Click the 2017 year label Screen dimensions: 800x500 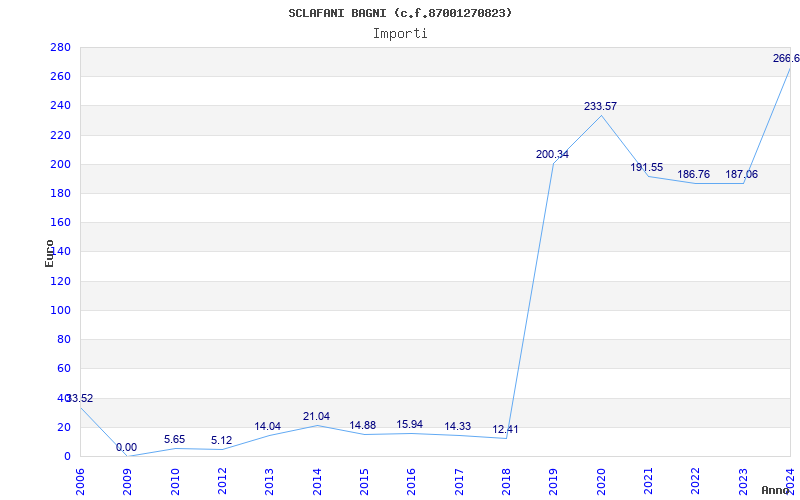[459, 482]
